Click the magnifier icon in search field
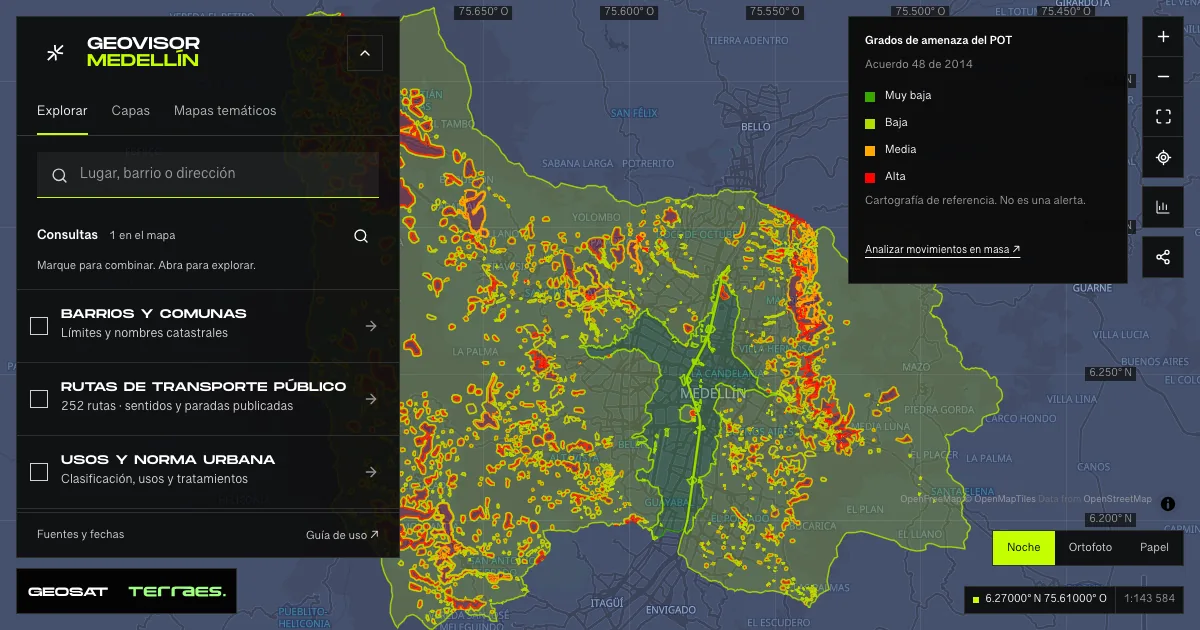Image resolution: width=1200 pixels, height=630 pixels. click(x=60, y=174)
